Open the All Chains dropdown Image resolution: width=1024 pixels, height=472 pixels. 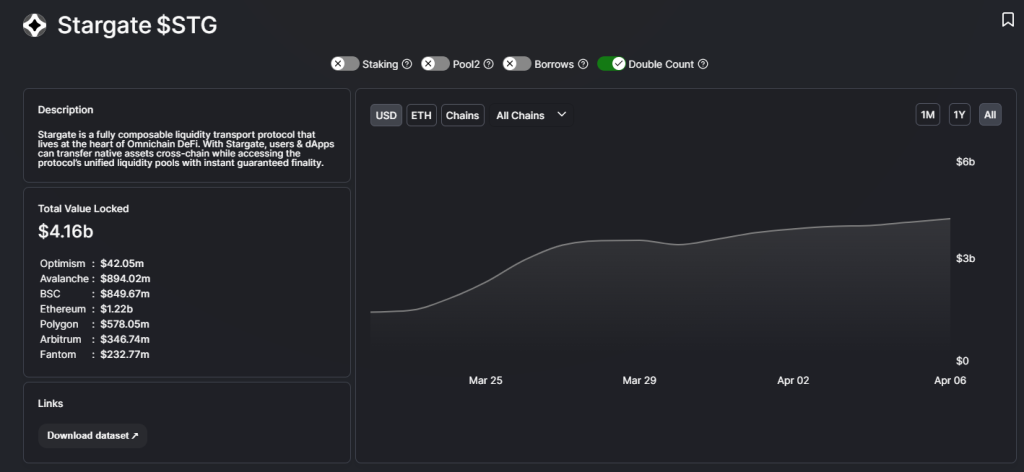pyautogui.click(x=531, y=116)
